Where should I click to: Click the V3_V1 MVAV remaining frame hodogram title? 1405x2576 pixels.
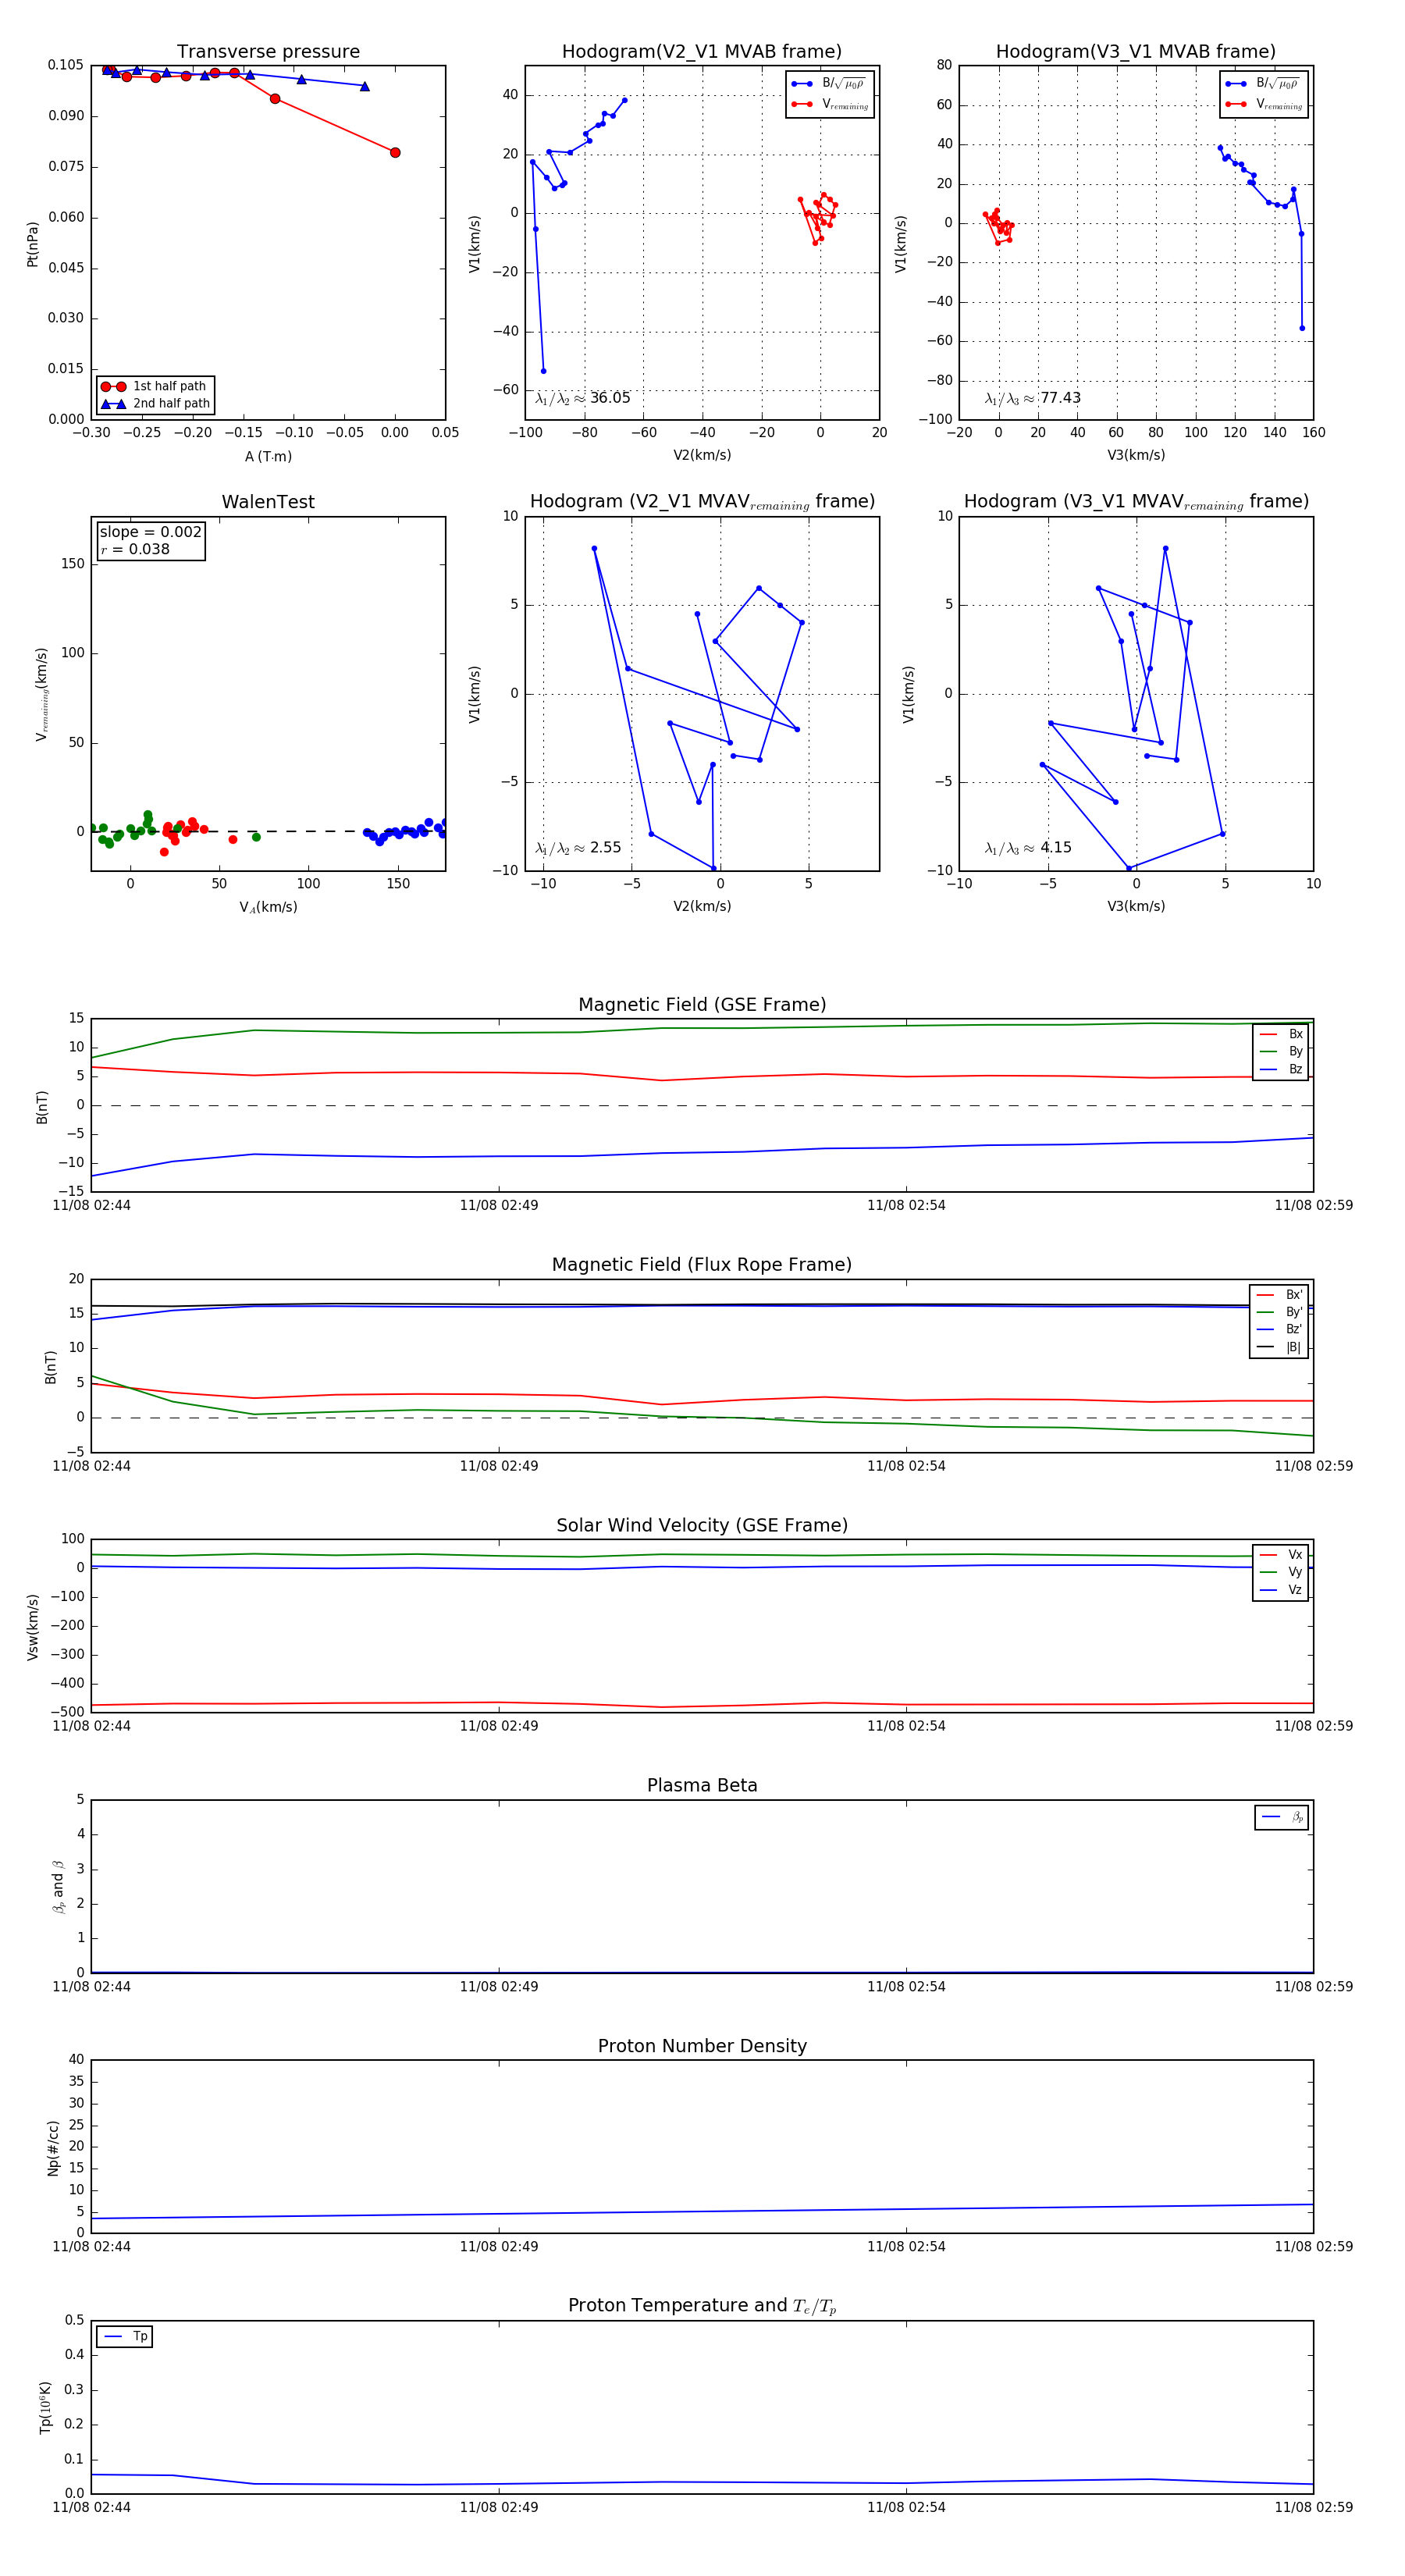click(x=1136, y=502)
